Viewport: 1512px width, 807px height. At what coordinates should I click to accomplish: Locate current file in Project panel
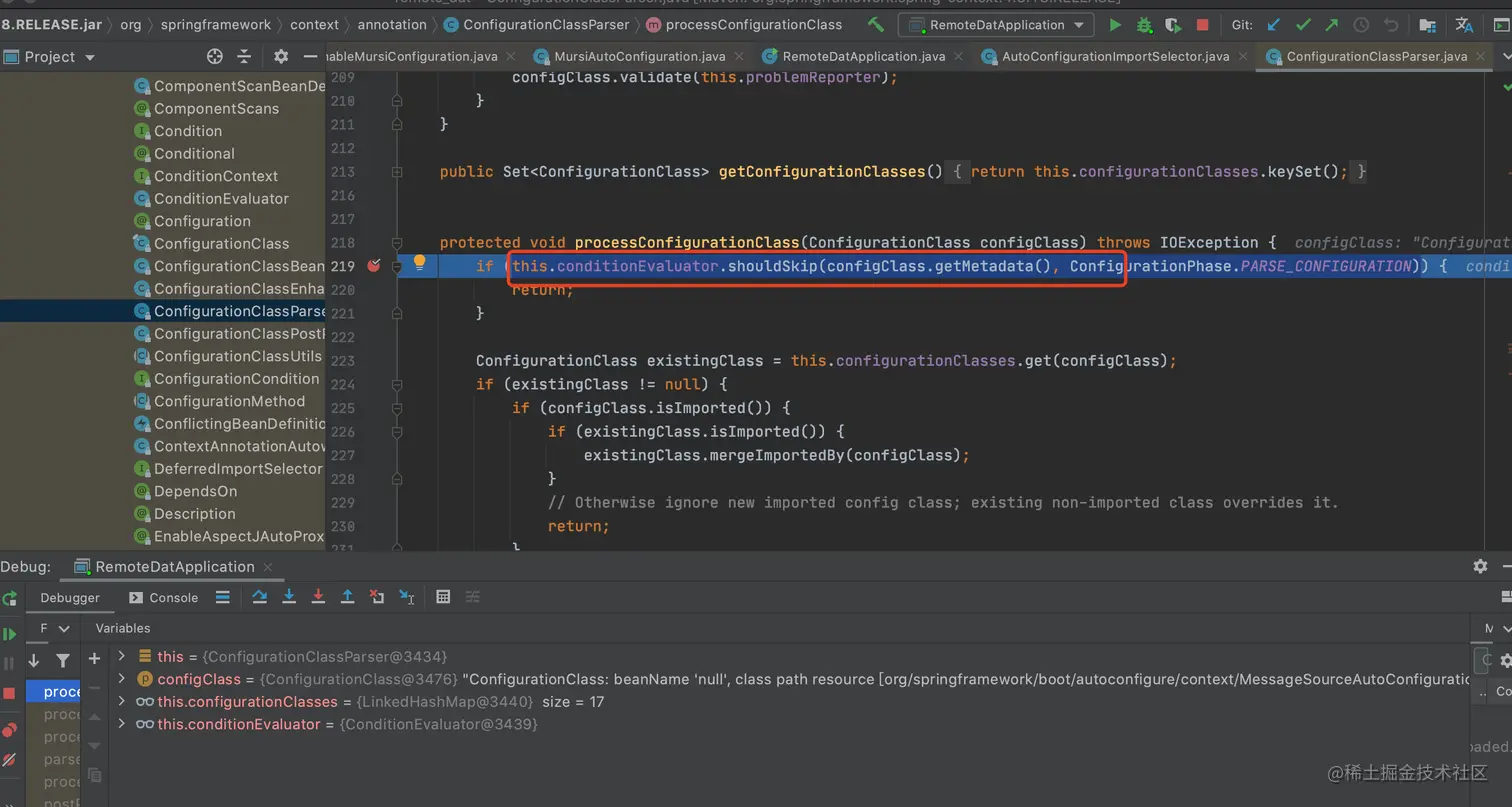click(215, 57)
